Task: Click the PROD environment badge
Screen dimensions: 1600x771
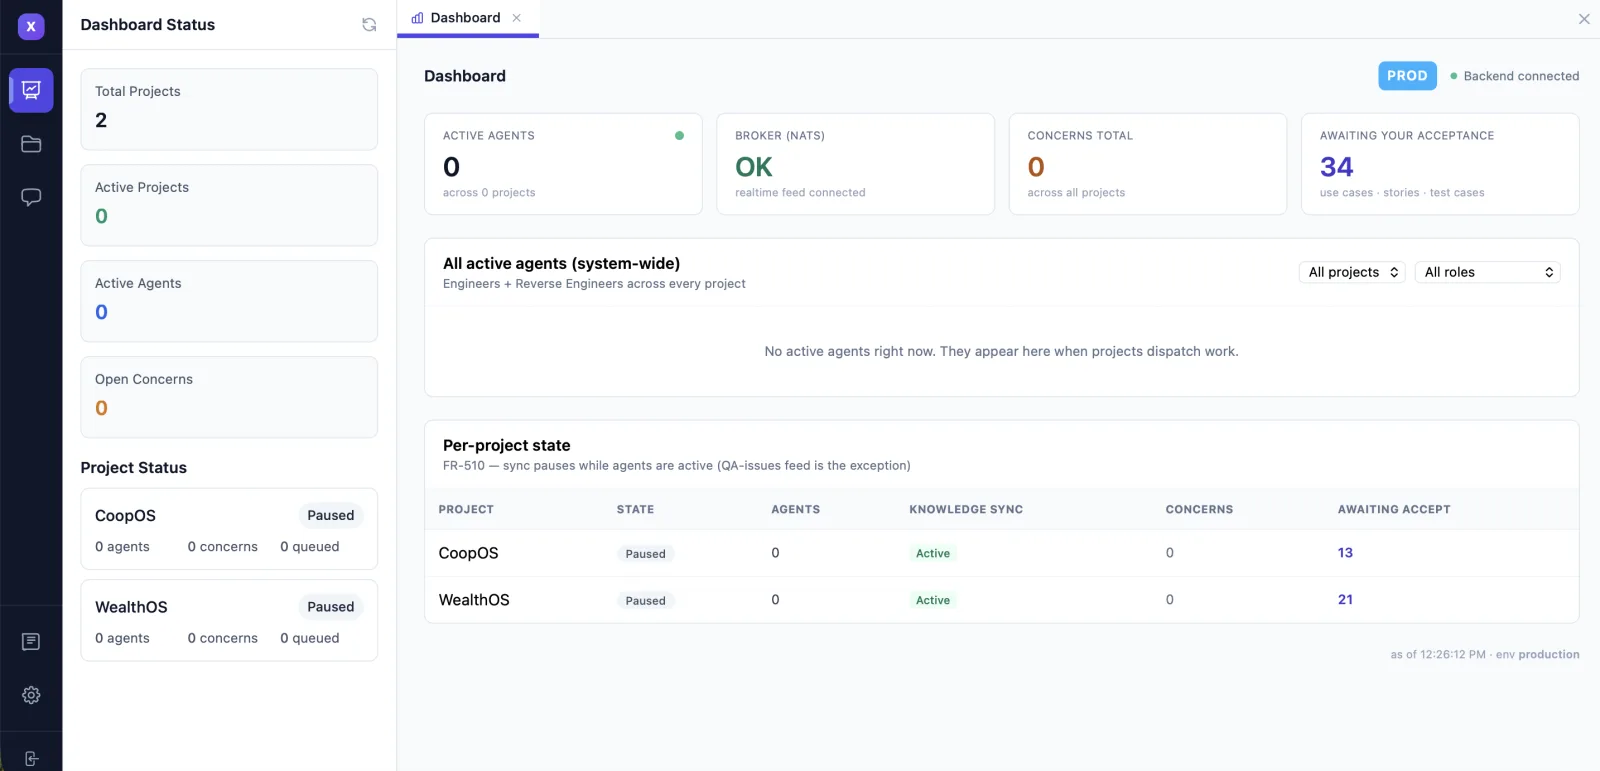Action: (1407, 76)
